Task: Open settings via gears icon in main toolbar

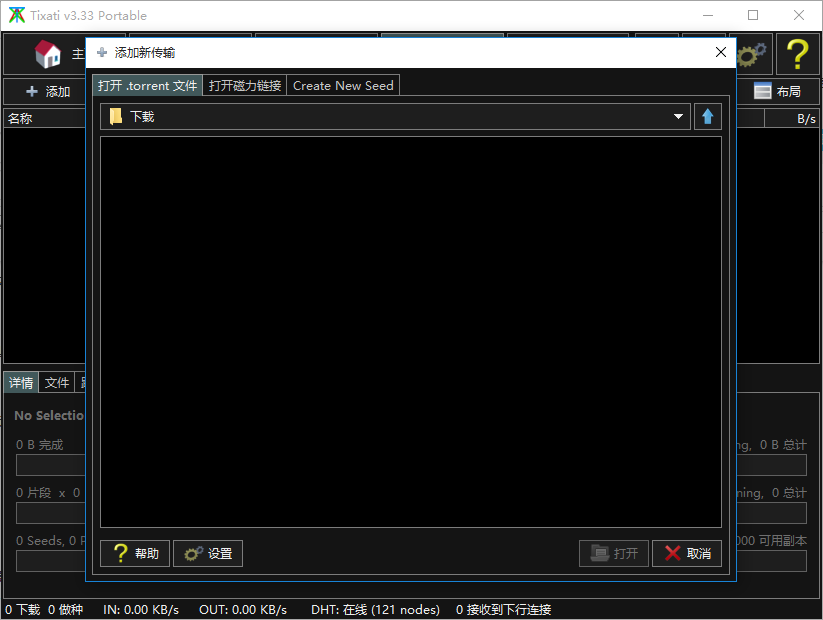Action: [x=753, y=54]
